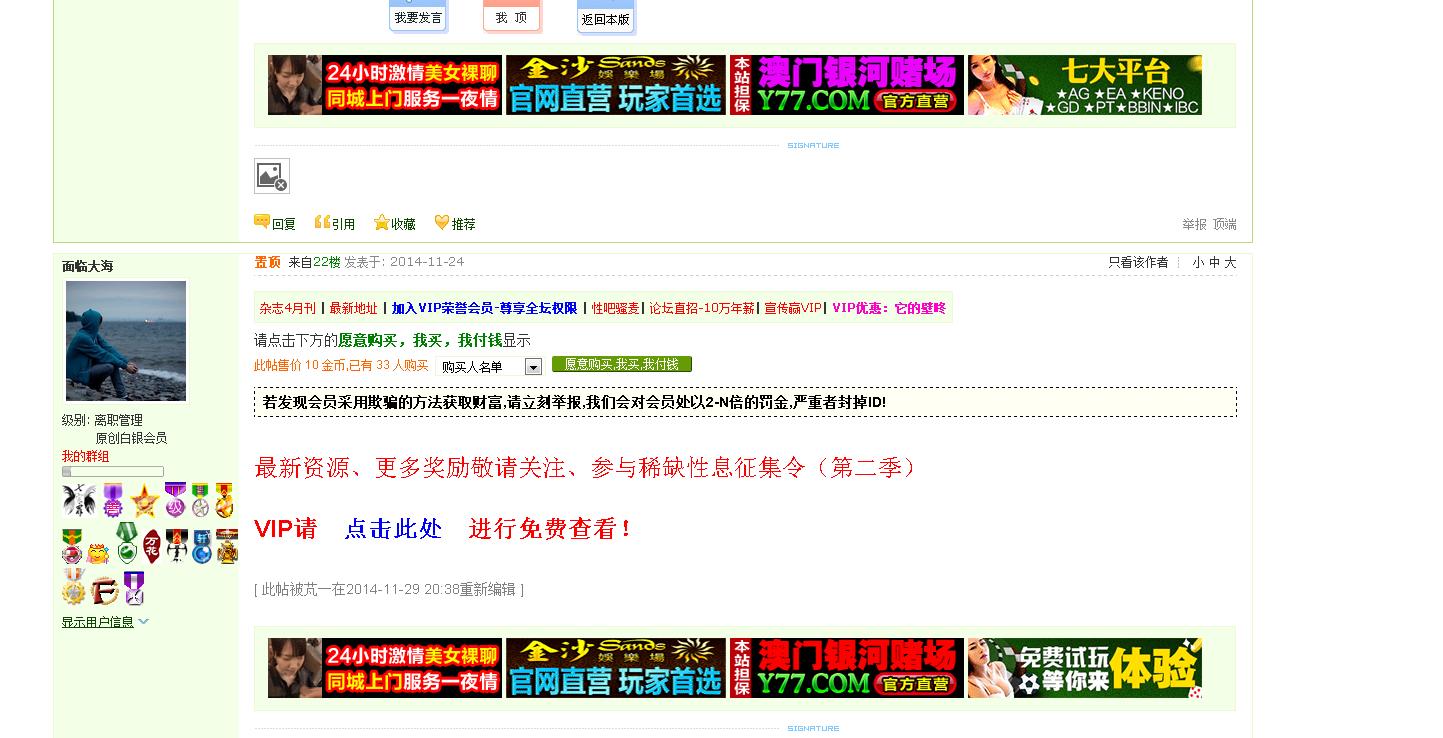
Task: Switch font size to 小
Action: (x=1196, y=263)
